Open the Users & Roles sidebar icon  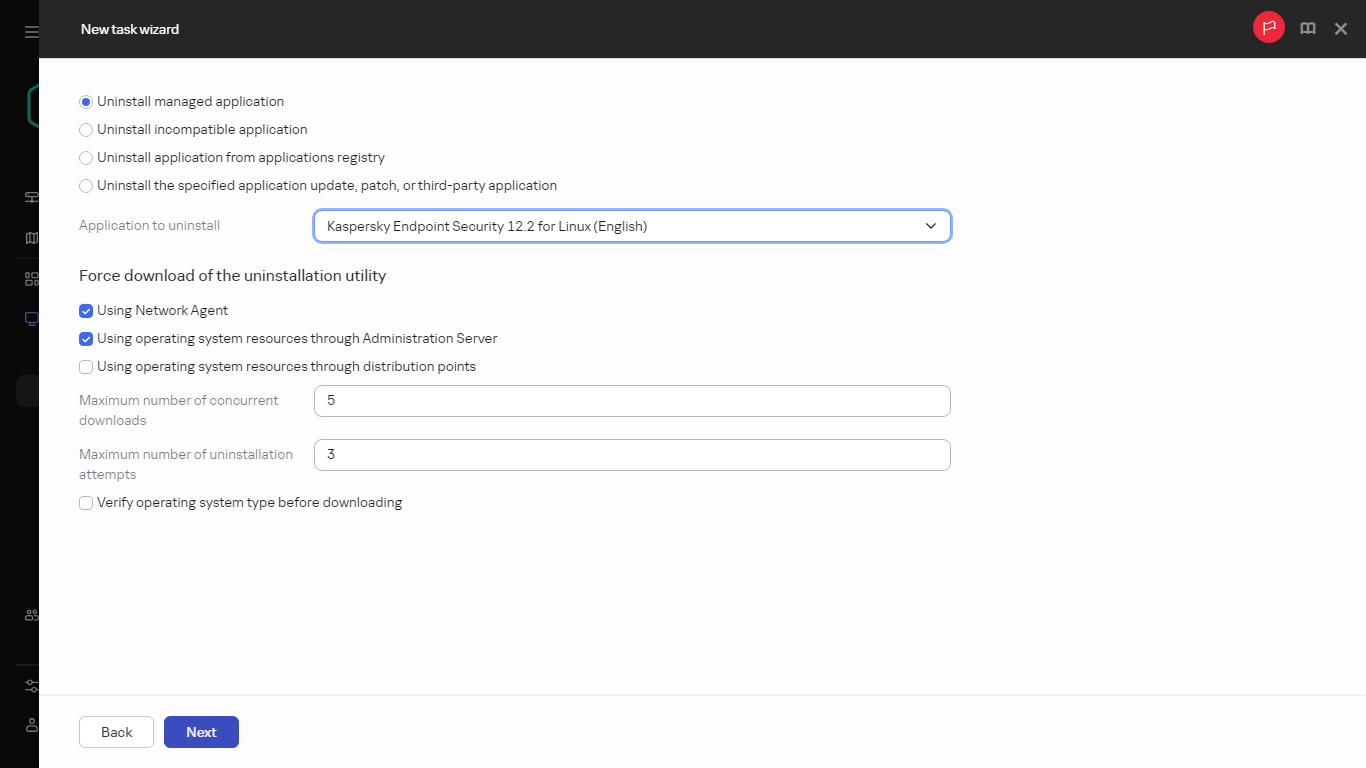click(30, 615)
